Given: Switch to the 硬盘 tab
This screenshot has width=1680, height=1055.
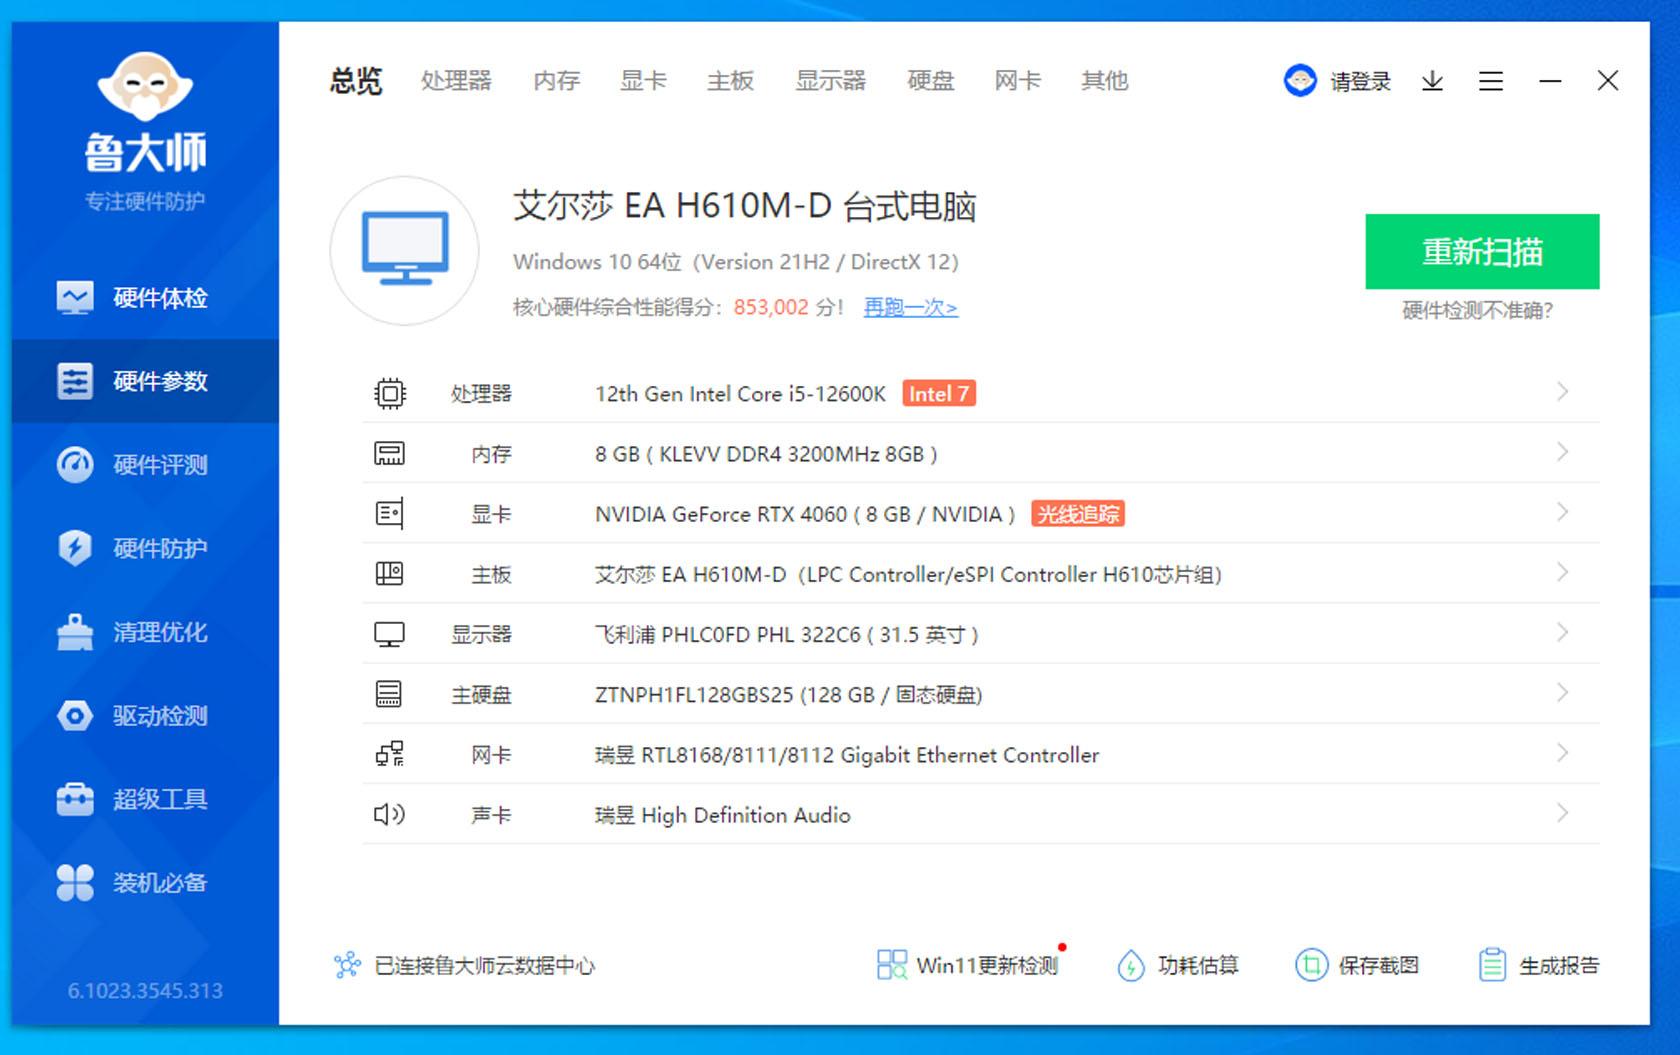Looking at the screenshot, I should (930, 81).
